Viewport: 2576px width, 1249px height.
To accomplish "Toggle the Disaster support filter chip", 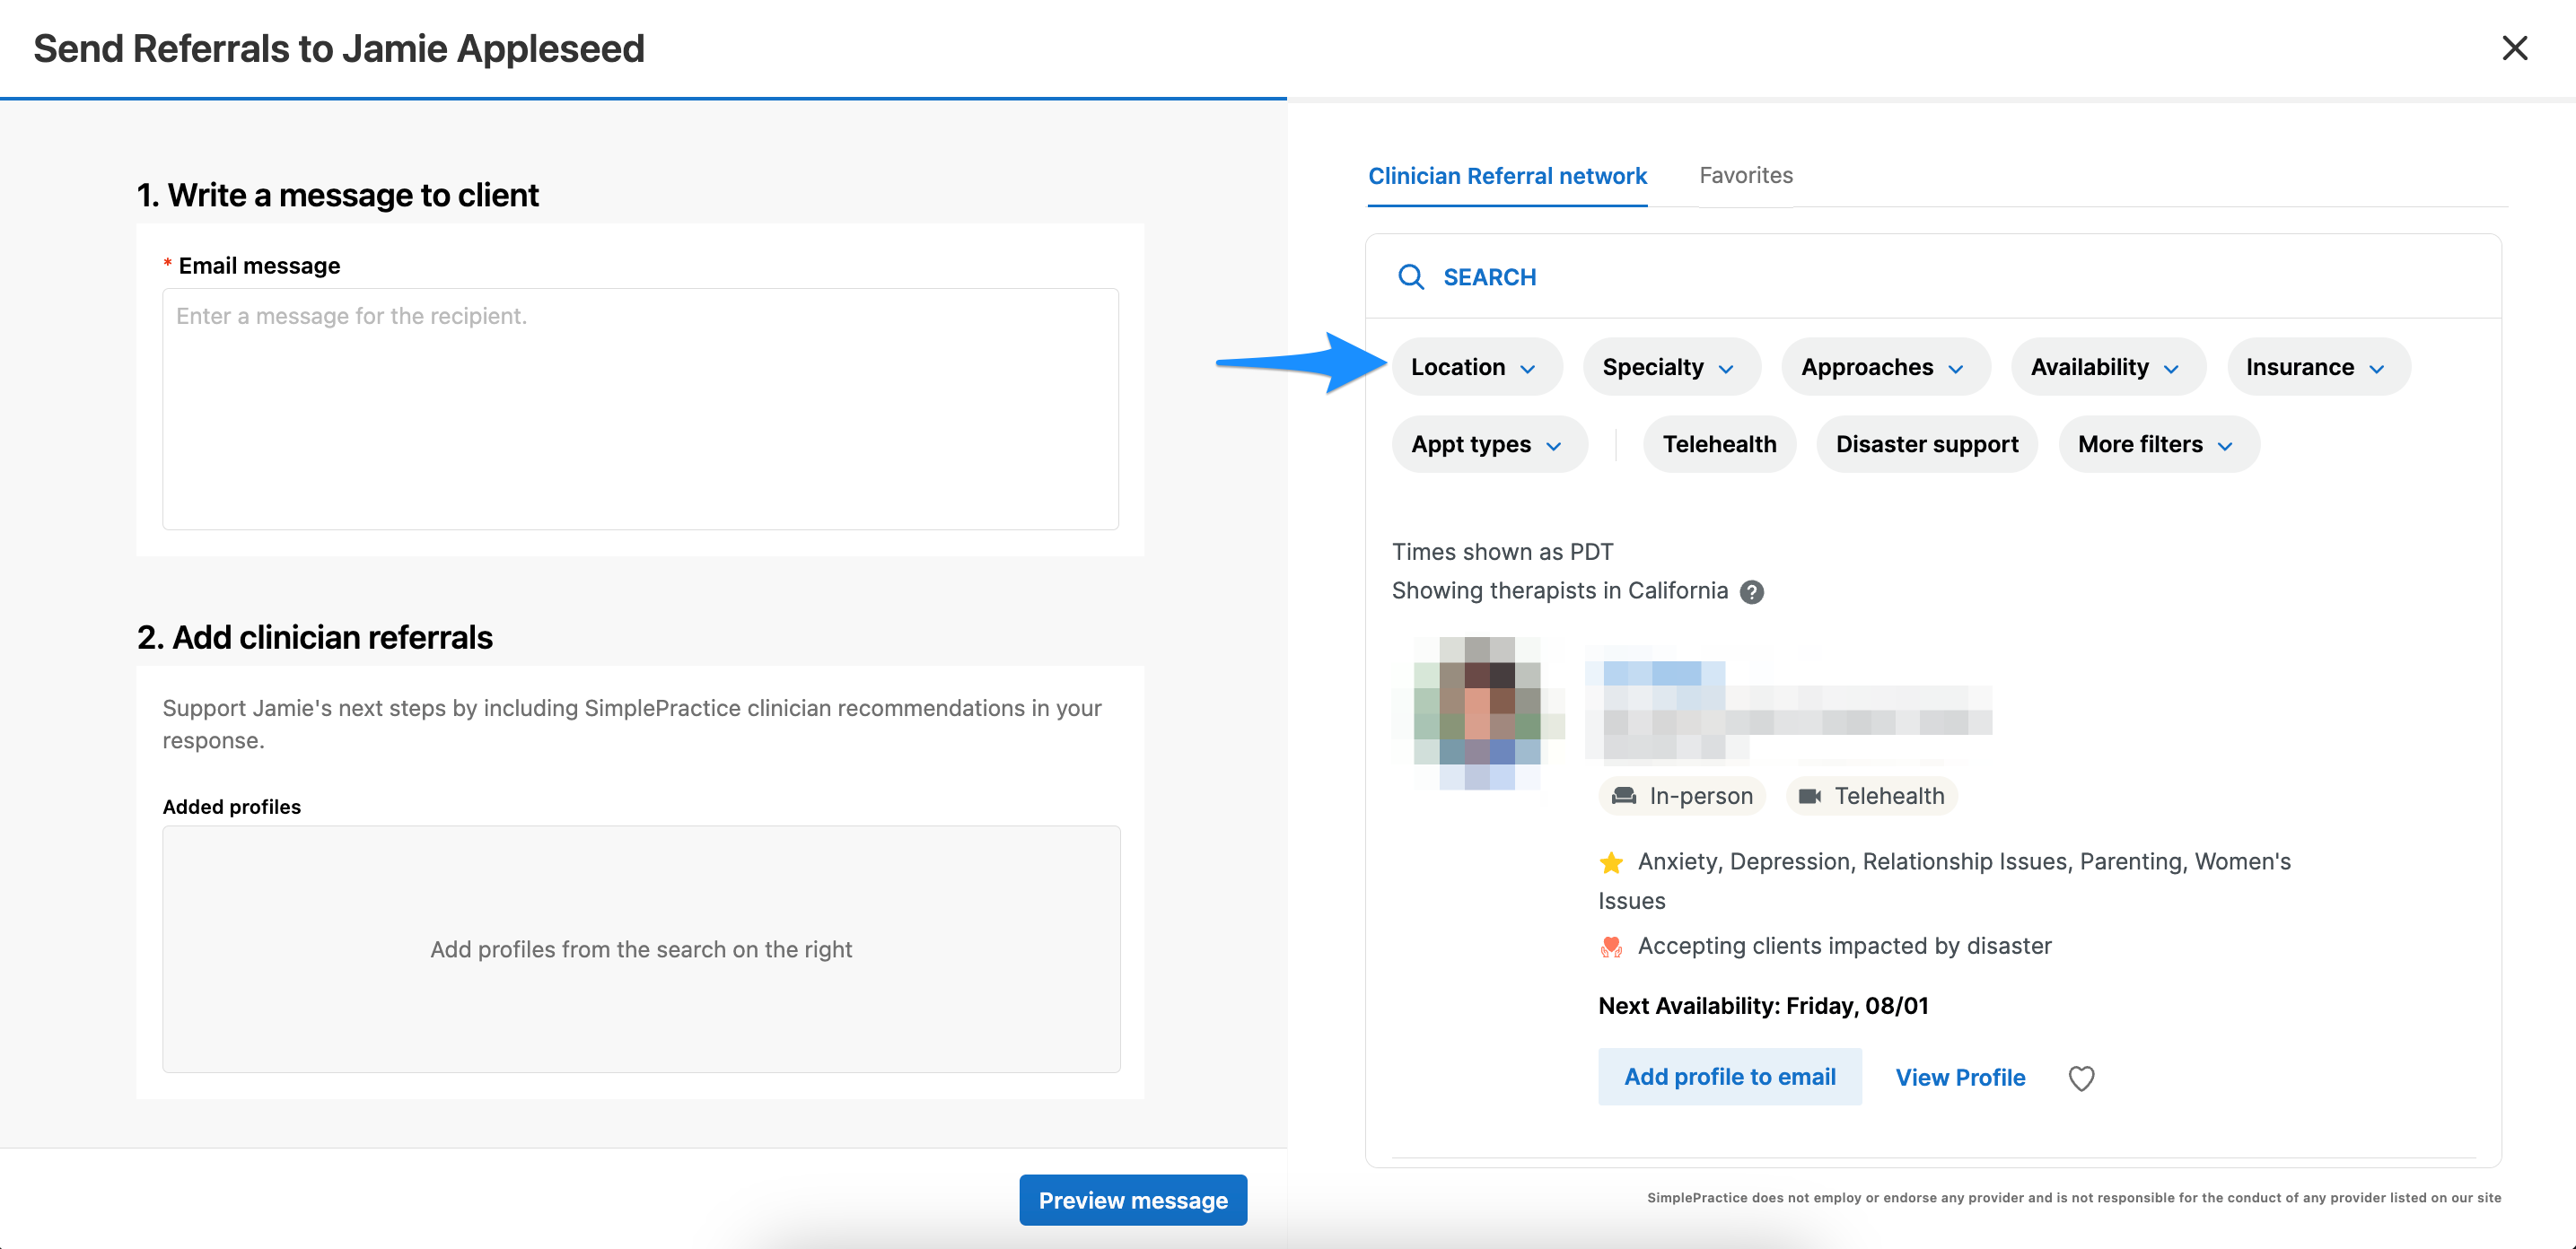I will point(1926,444).
